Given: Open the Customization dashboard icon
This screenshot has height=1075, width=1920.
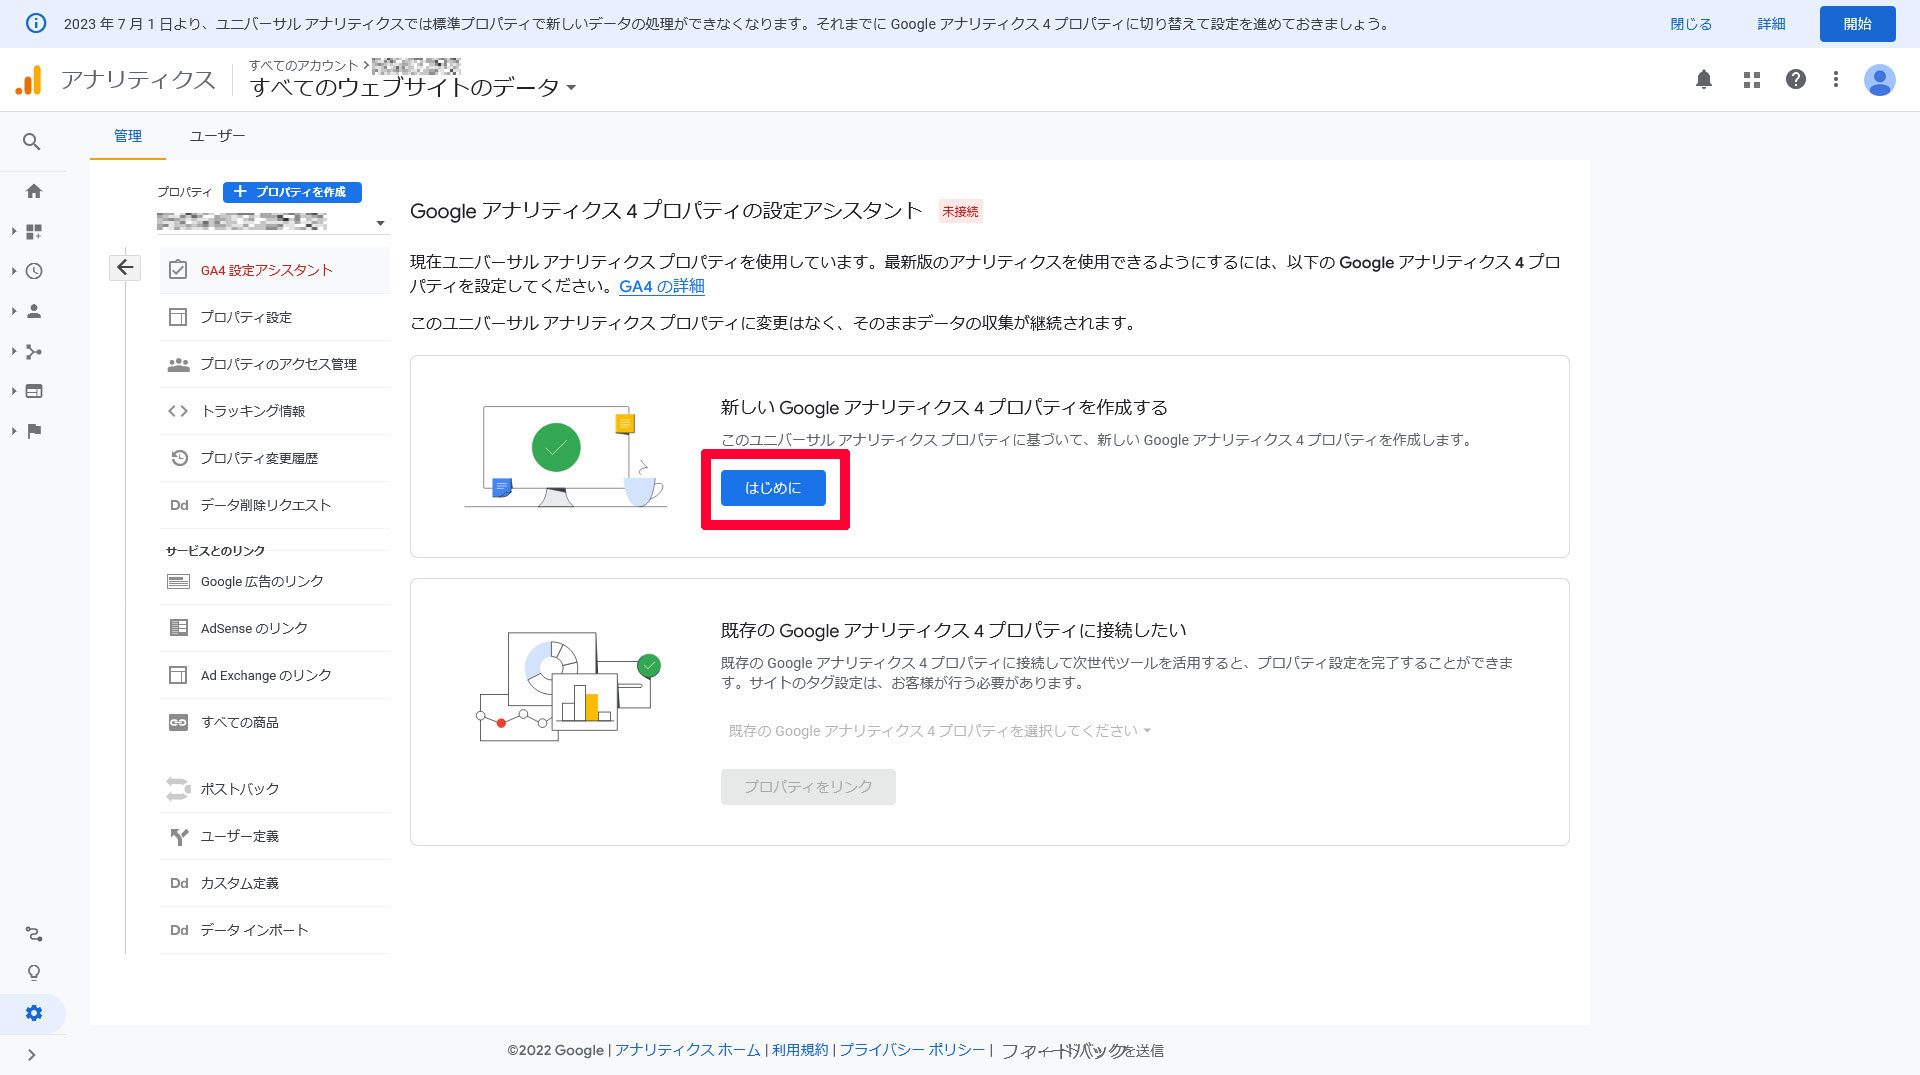Looking at the screenshot, I should (x=34, y=231).
